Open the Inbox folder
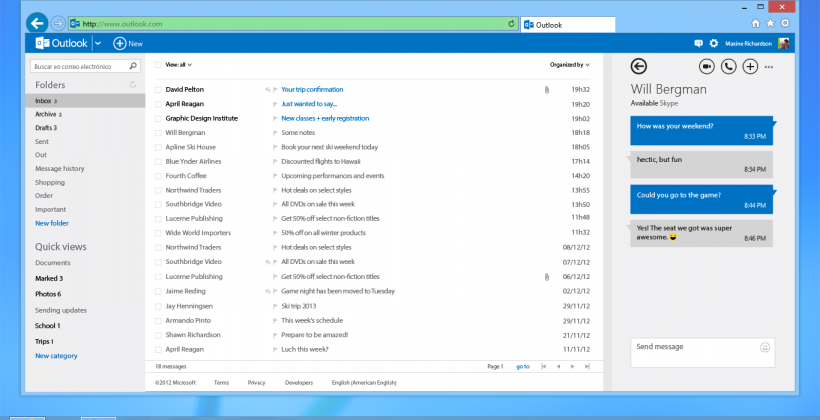 point(85,100)
